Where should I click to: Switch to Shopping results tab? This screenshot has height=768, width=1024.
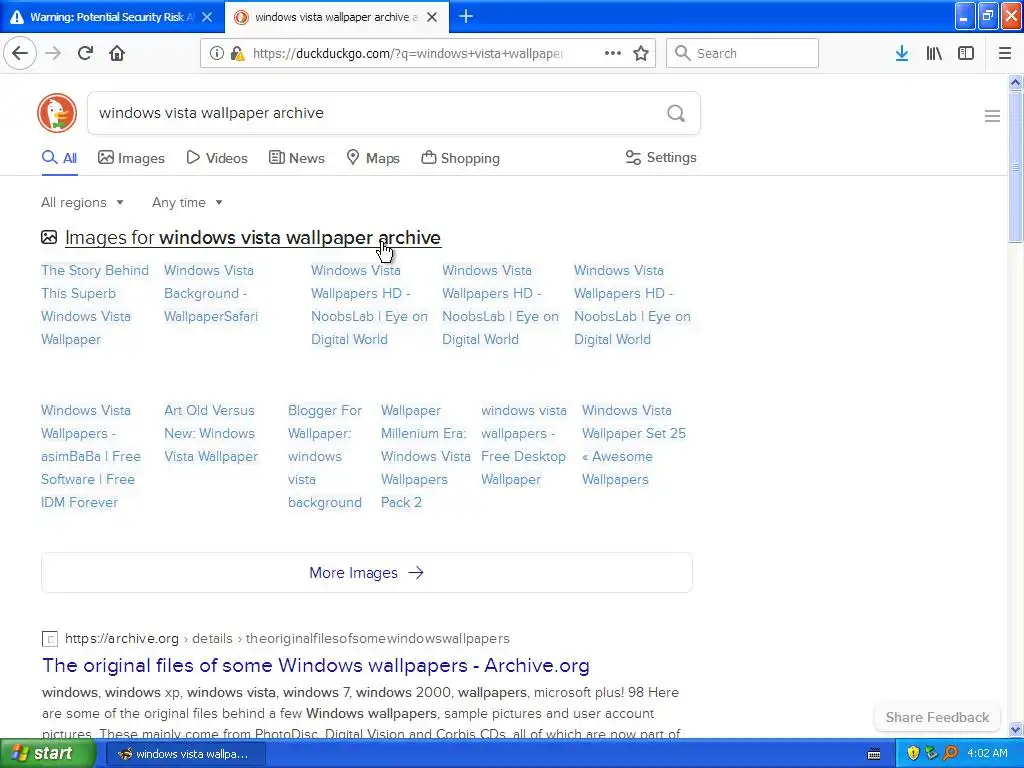[x=460, y=158]
